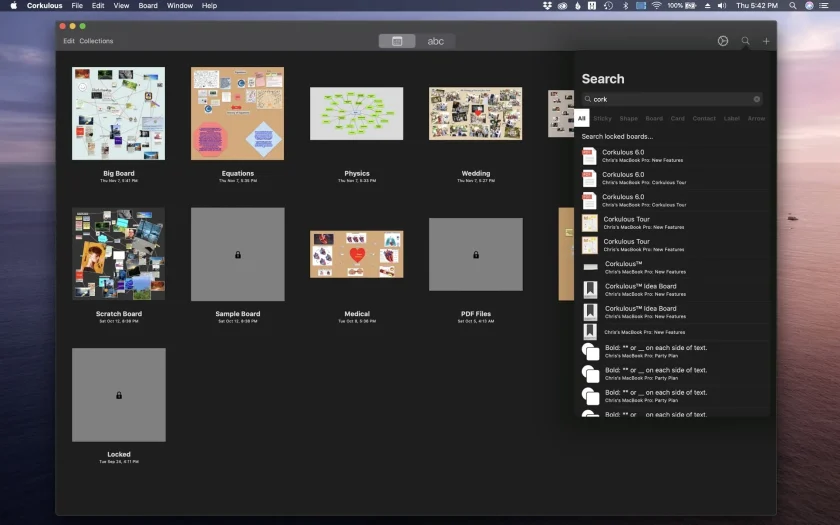Open Bluetooth status menu
Viewport: 840px width, 525px height.
point(625,5)
